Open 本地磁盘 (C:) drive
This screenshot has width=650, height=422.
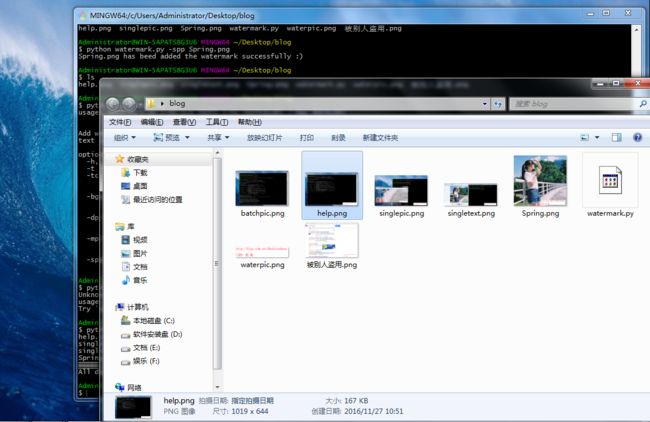tap(153, 320)
